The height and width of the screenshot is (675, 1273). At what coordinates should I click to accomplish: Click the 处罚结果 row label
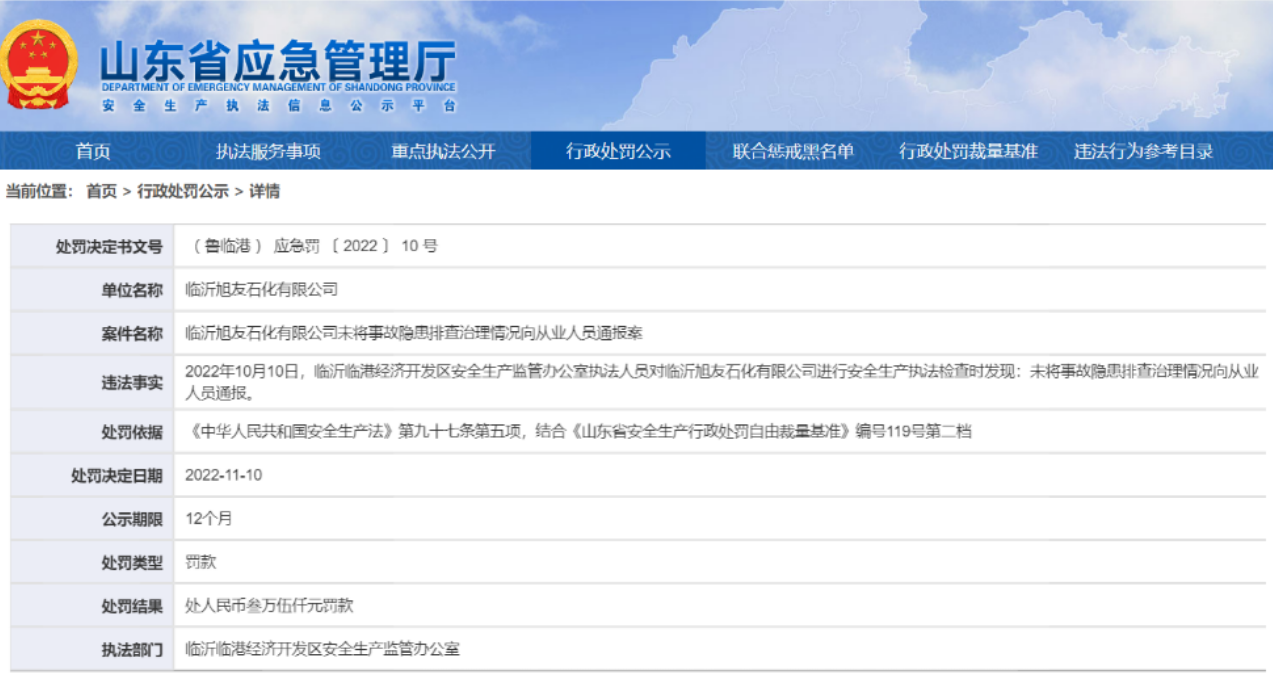132,606
